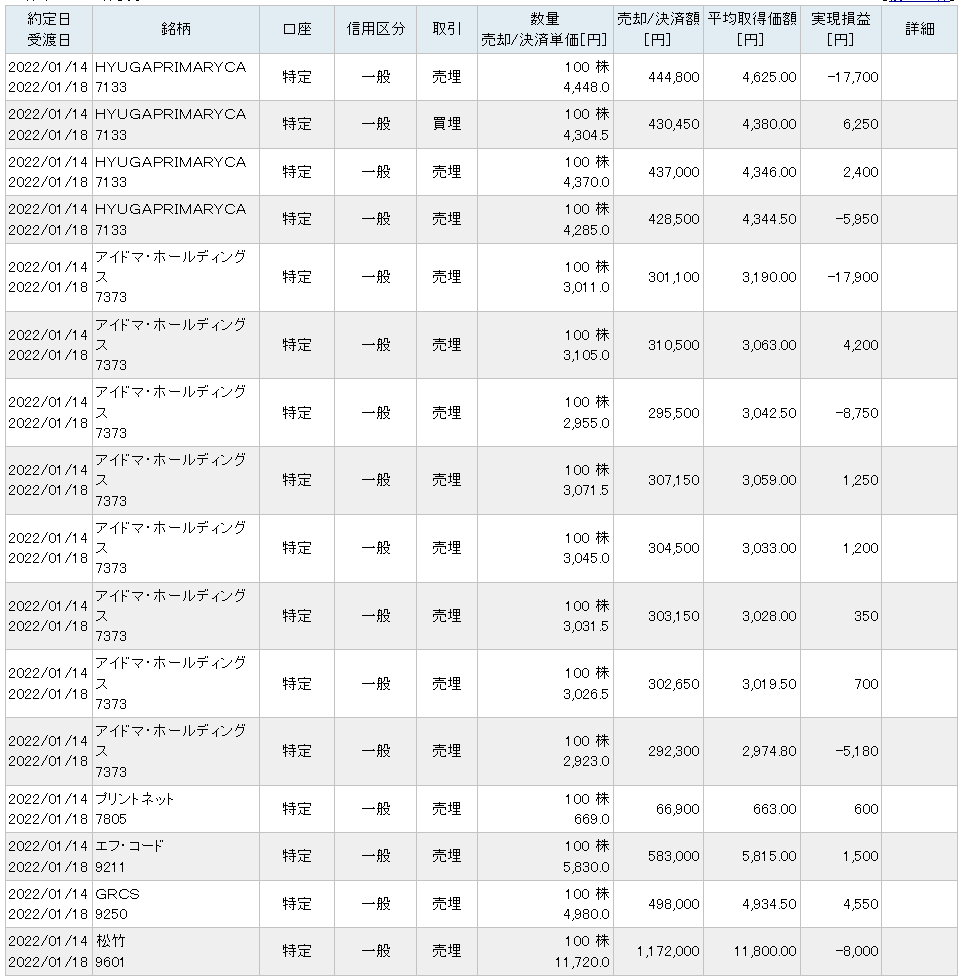The image size is (960, 979).
Task: Click the 買埋 trade type cell
Action: tap(447, 124)
